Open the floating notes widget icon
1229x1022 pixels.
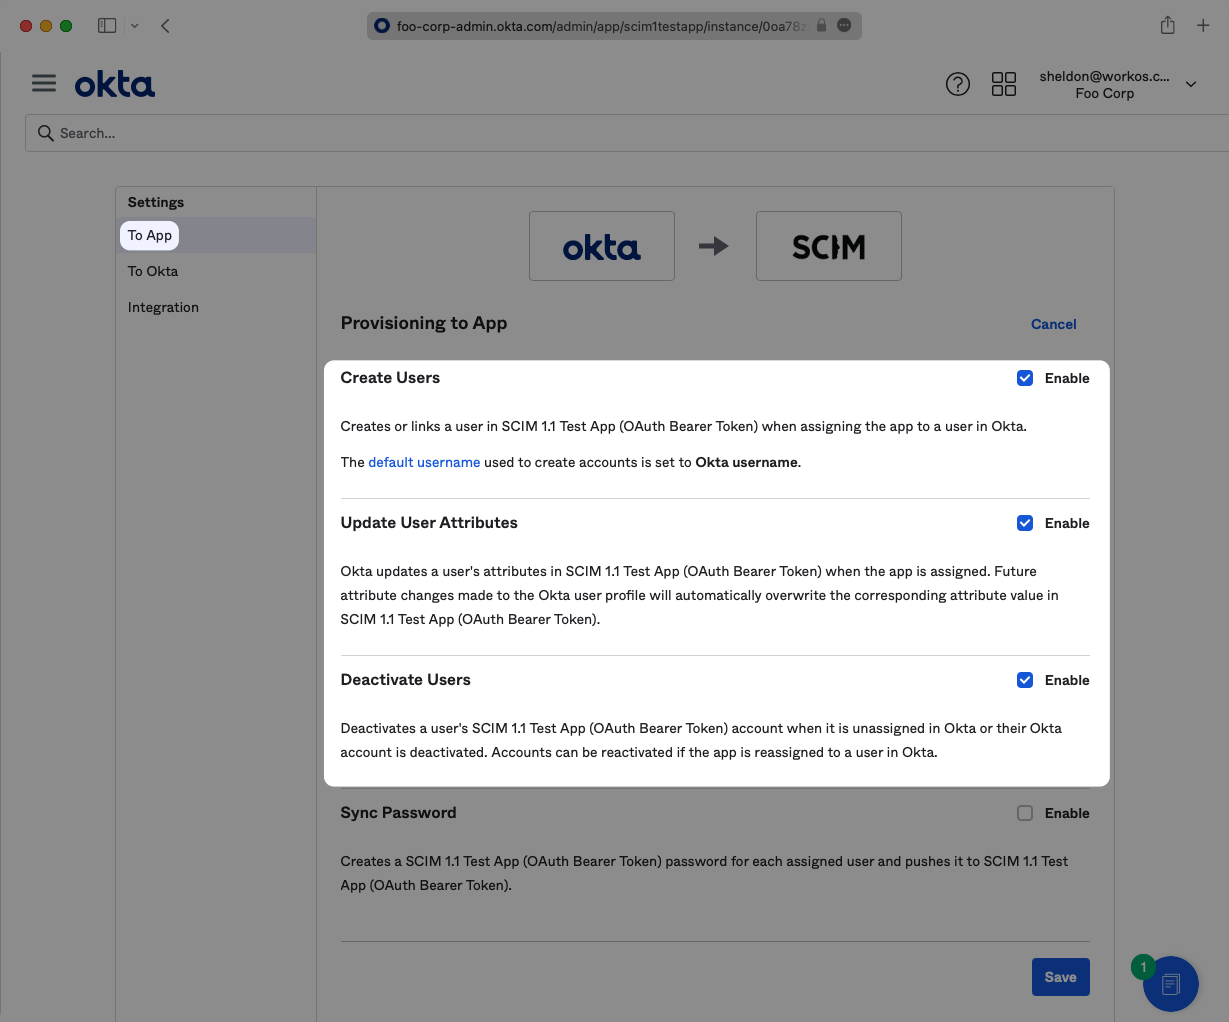click(1170, 983)
